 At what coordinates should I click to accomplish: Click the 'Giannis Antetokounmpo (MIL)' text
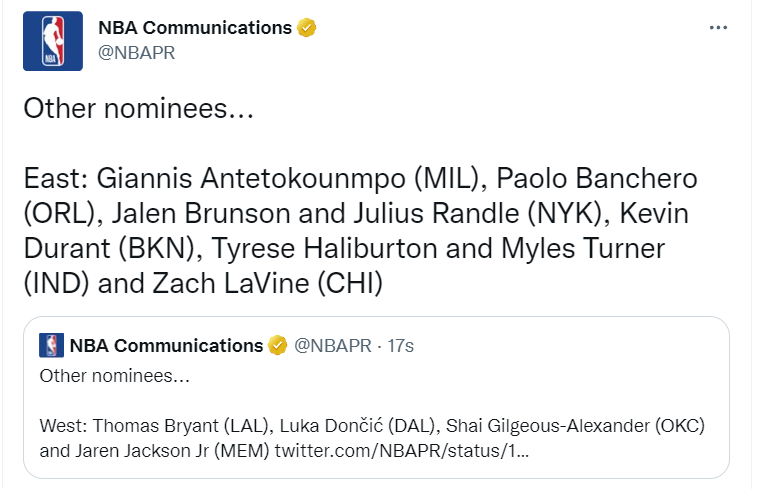pos(289,178)
